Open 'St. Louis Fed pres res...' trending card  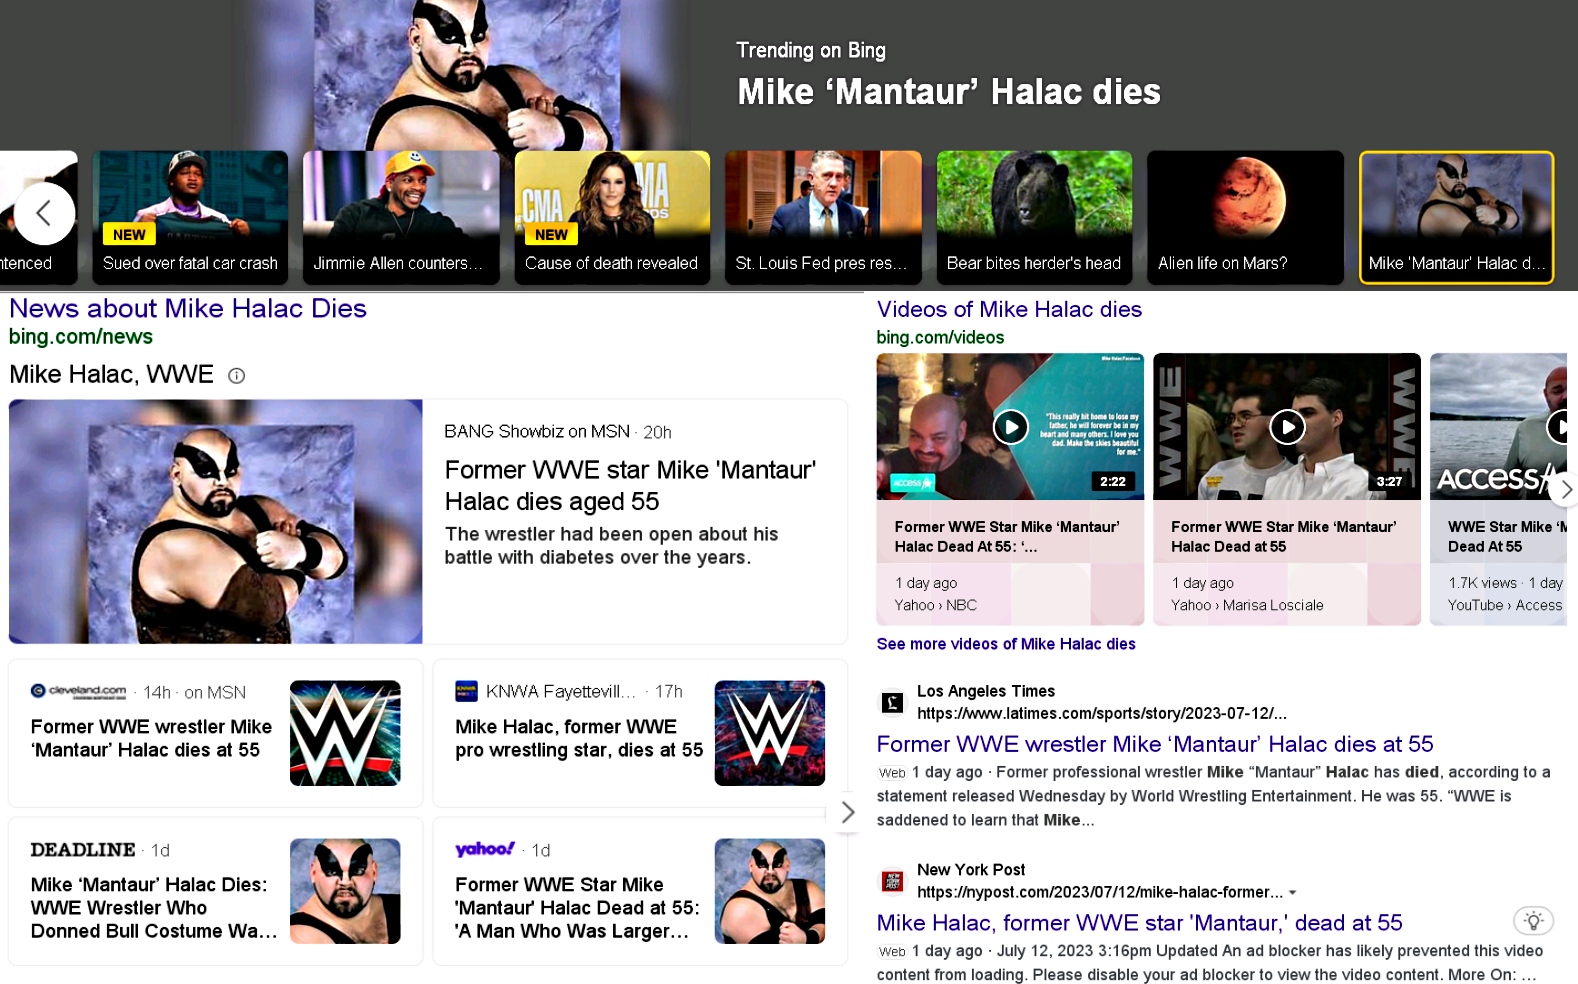823,218
